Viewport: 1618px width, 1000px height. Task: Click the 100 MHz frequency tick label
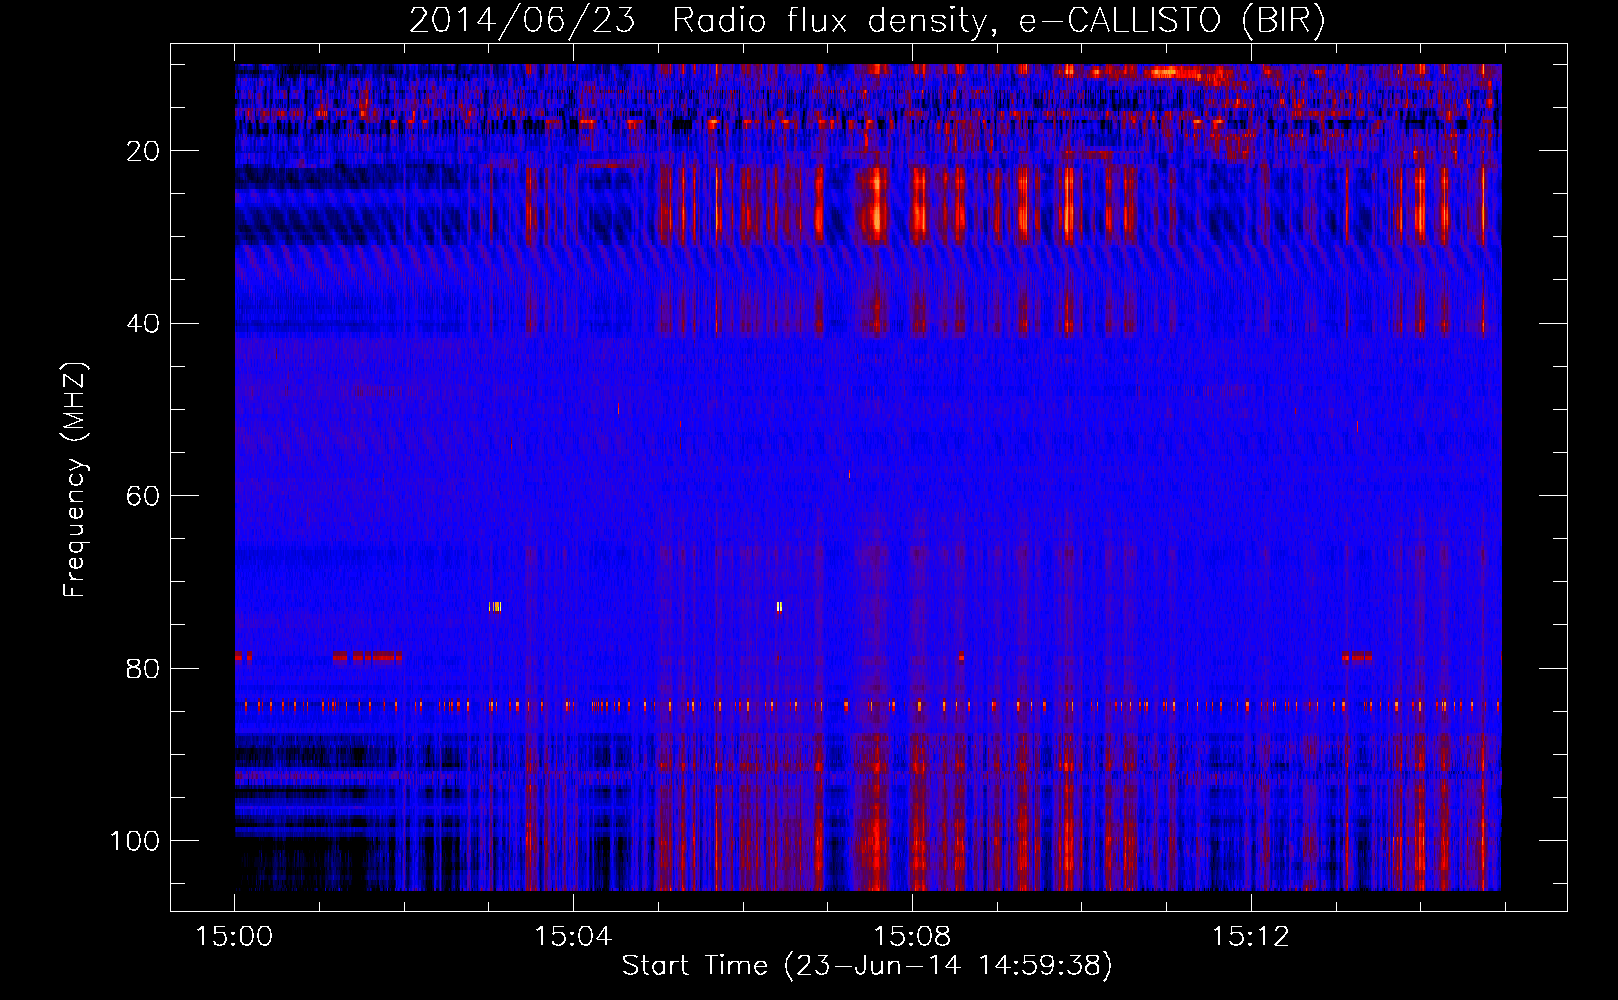coord(135,841)
